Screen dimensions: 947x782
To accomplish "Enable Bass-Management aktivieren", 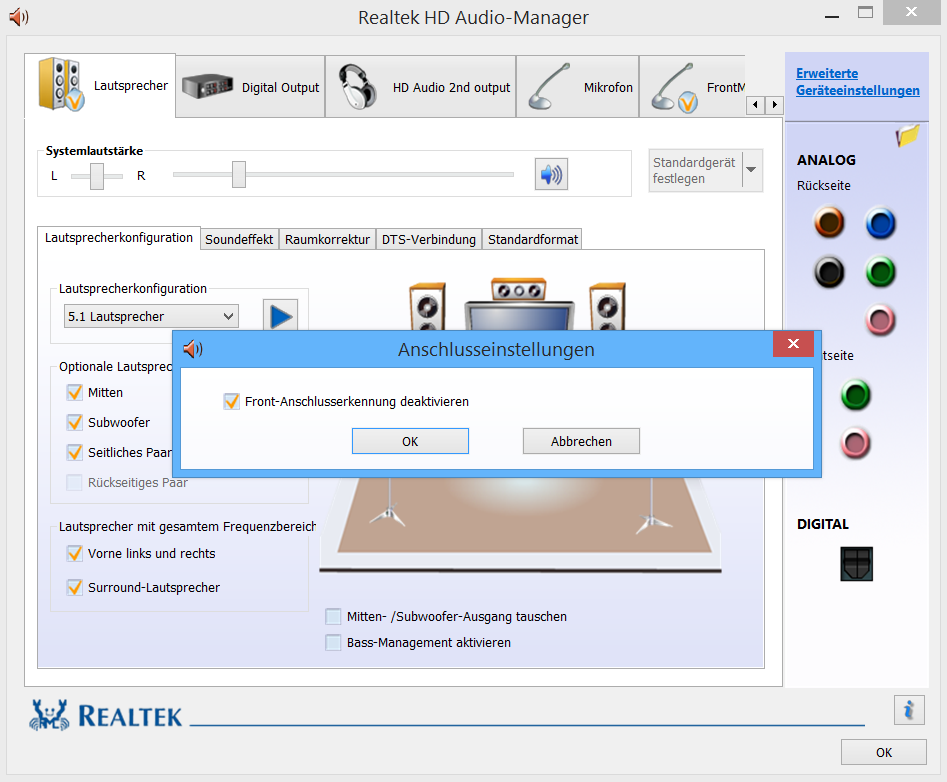I will point(333,643).
